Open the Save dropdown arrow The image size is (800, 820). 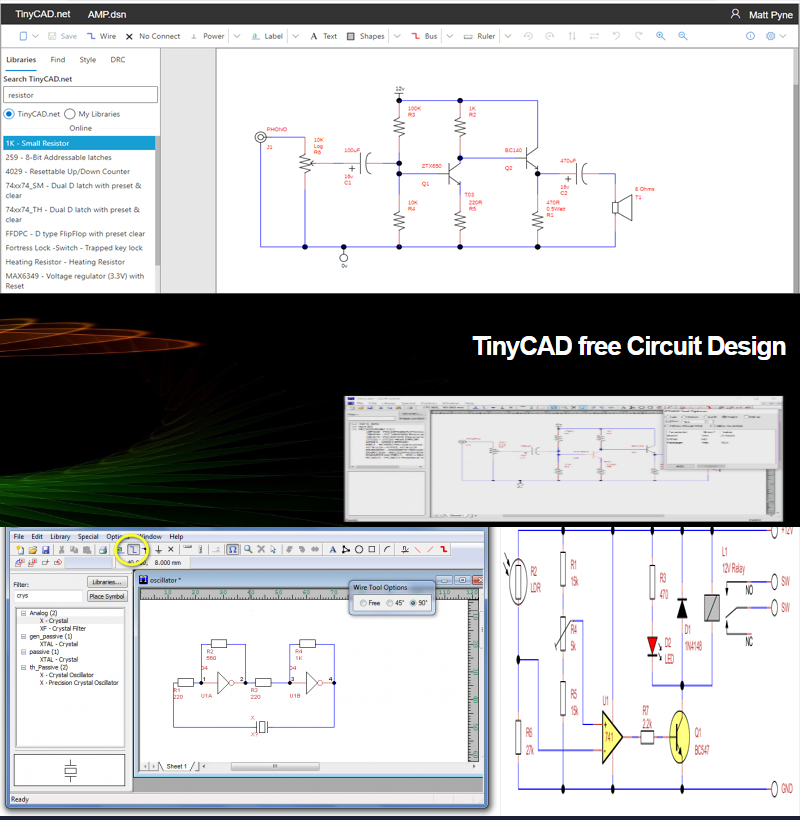(x=35, y=35)
